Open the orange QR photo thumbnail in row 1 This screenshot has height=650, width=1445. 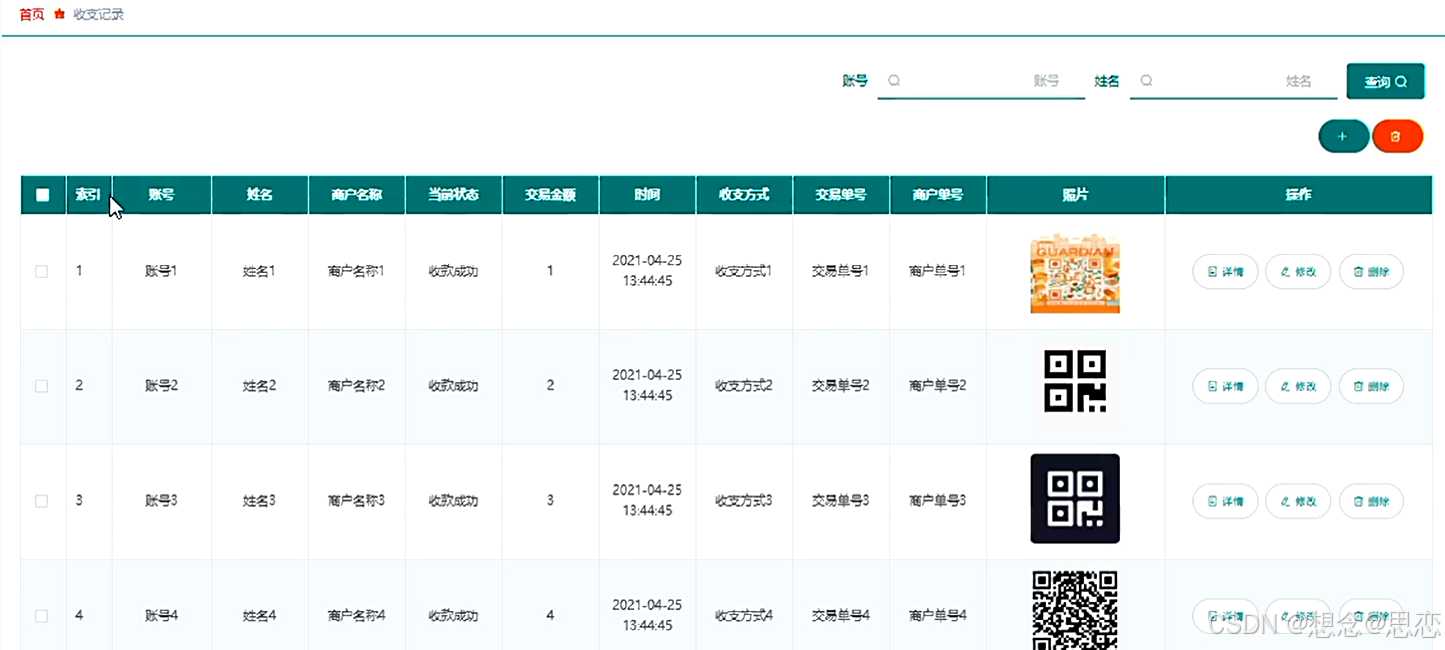point(1075,272)
